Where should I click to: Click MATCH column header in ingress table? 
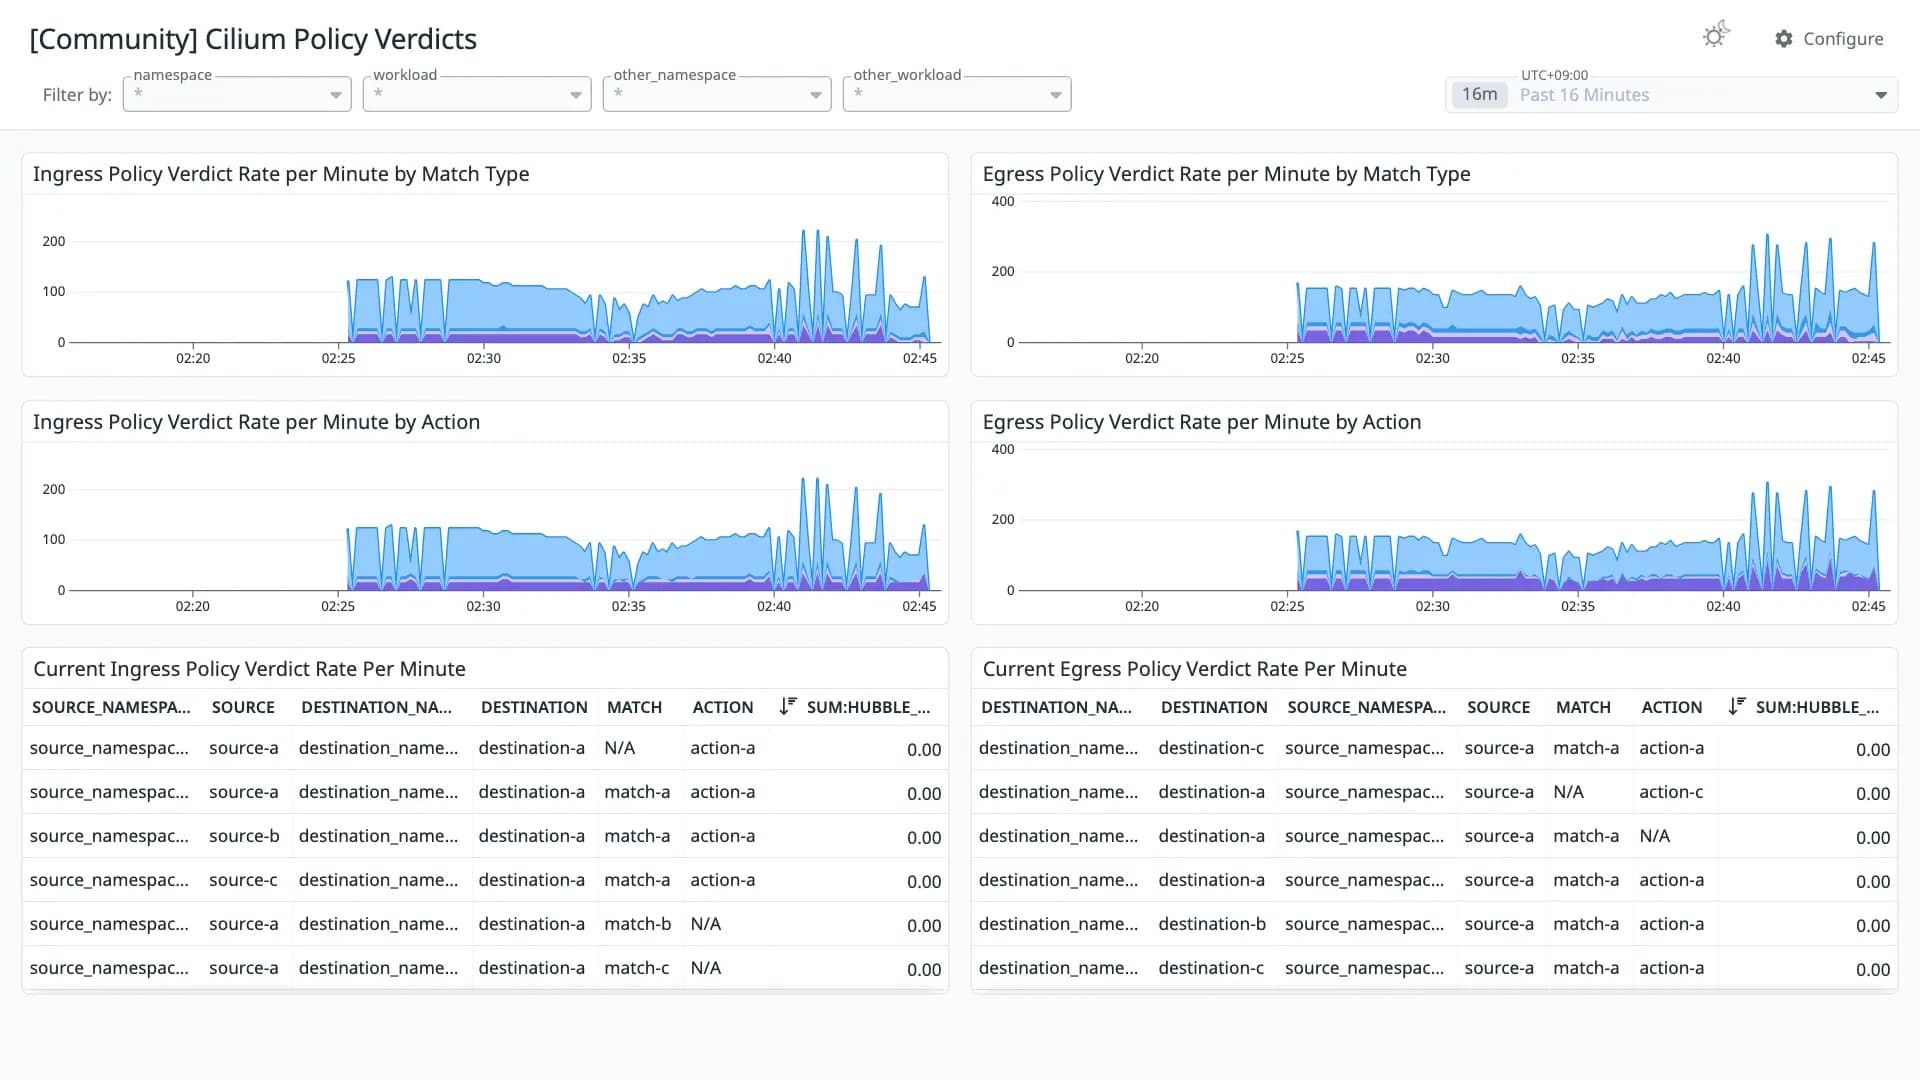(634, 707)
